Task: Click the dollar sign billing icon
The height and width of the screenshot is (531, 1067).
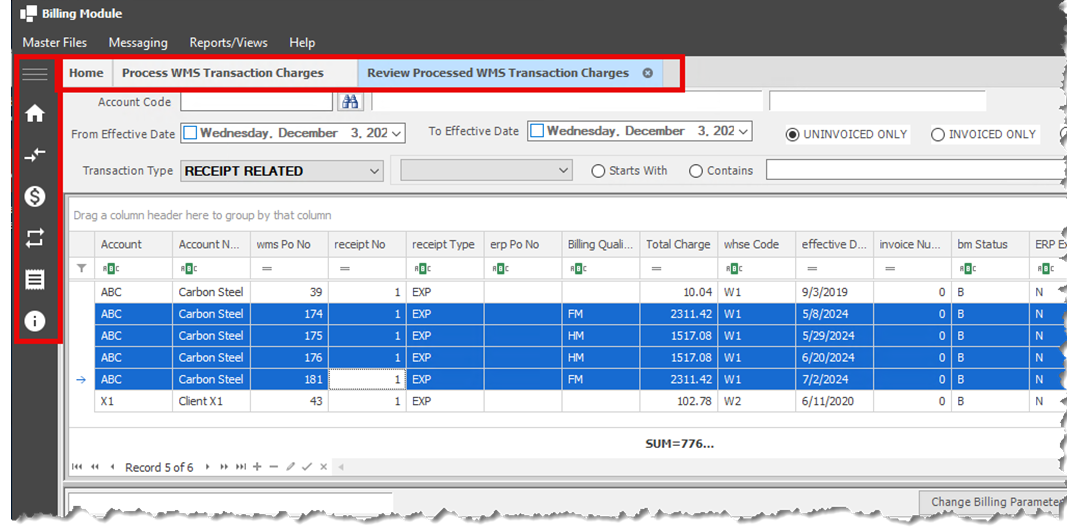Action: pyautogui.click(x=35, y=196)
